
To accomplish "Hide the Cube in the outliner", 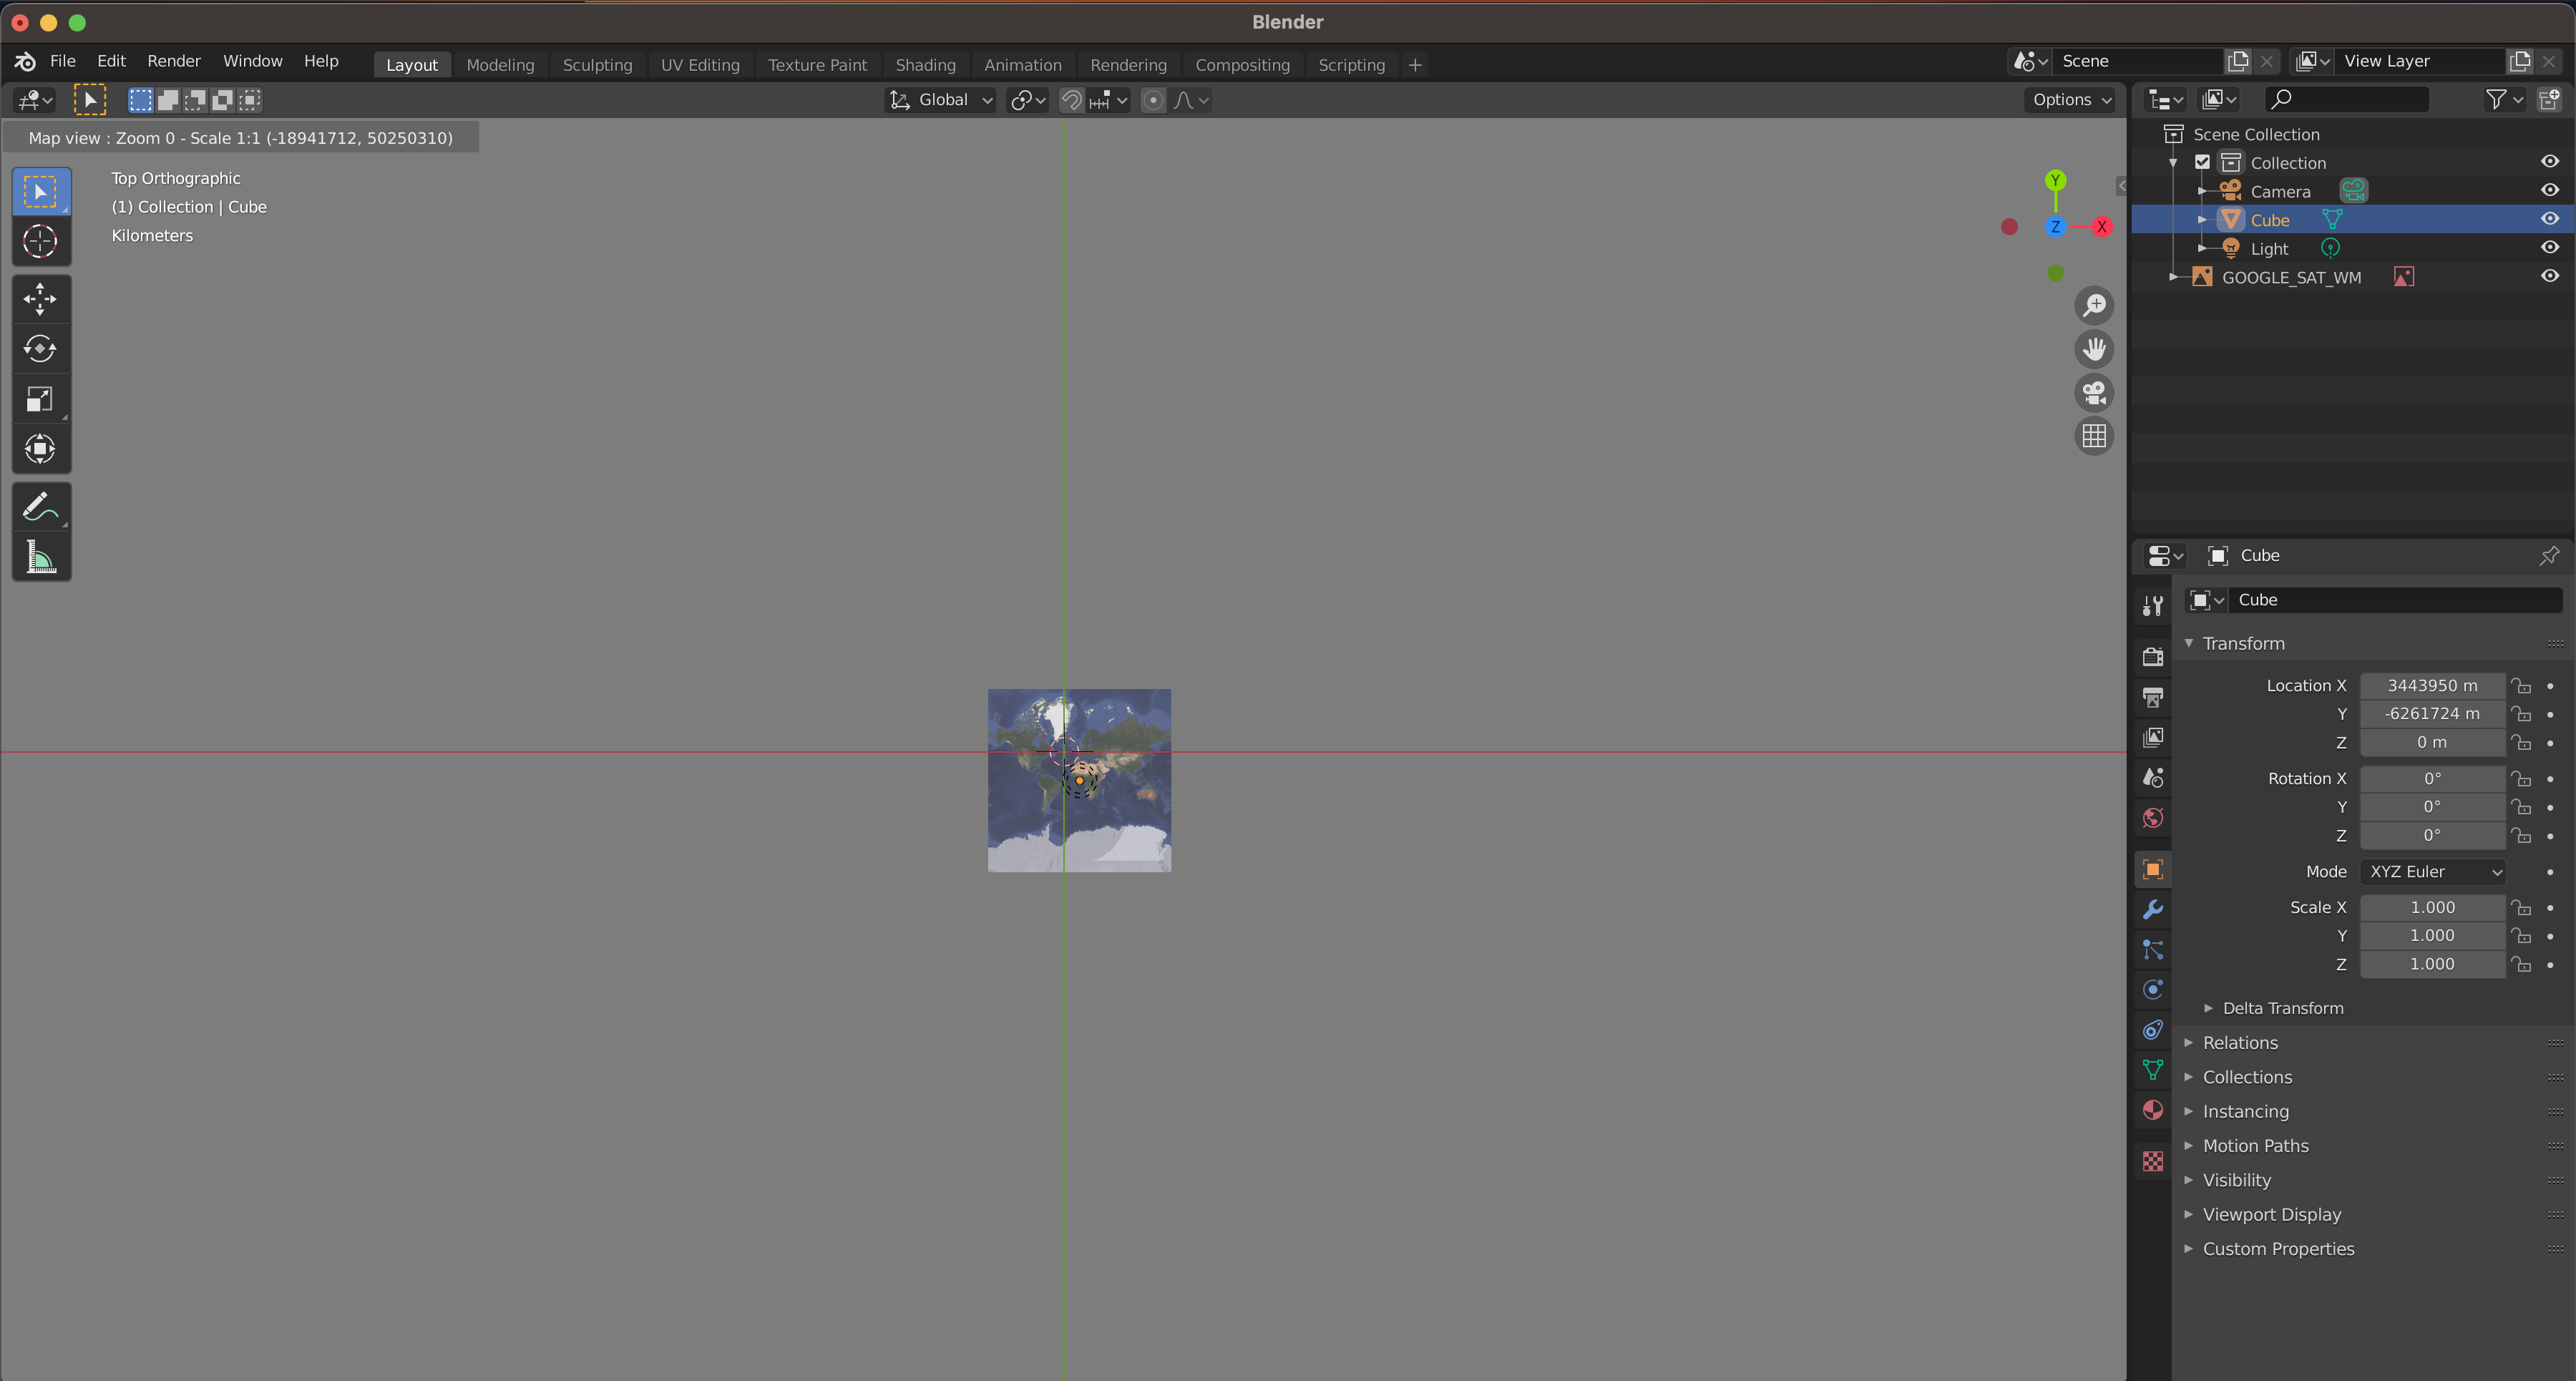I will click(2549, 219).
